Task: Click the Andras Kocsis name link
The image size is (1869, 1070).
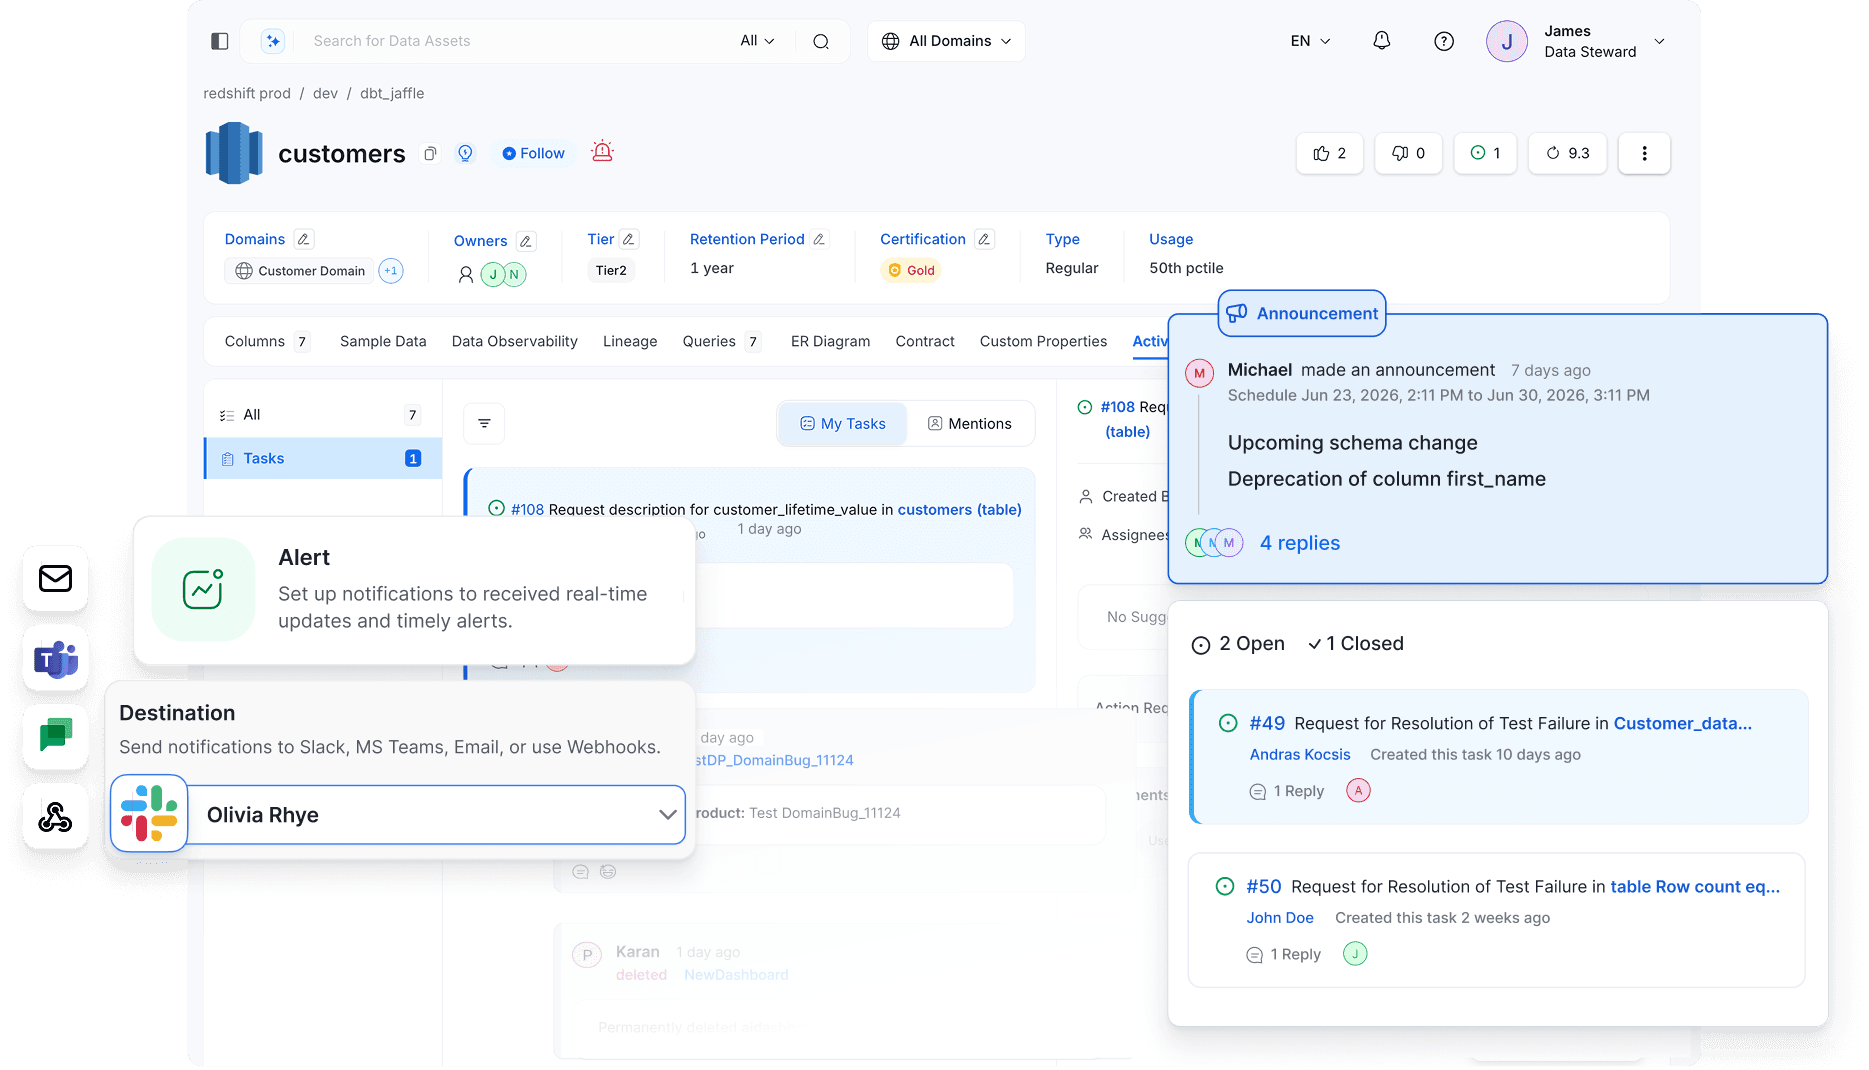Action: (1299, 755)
